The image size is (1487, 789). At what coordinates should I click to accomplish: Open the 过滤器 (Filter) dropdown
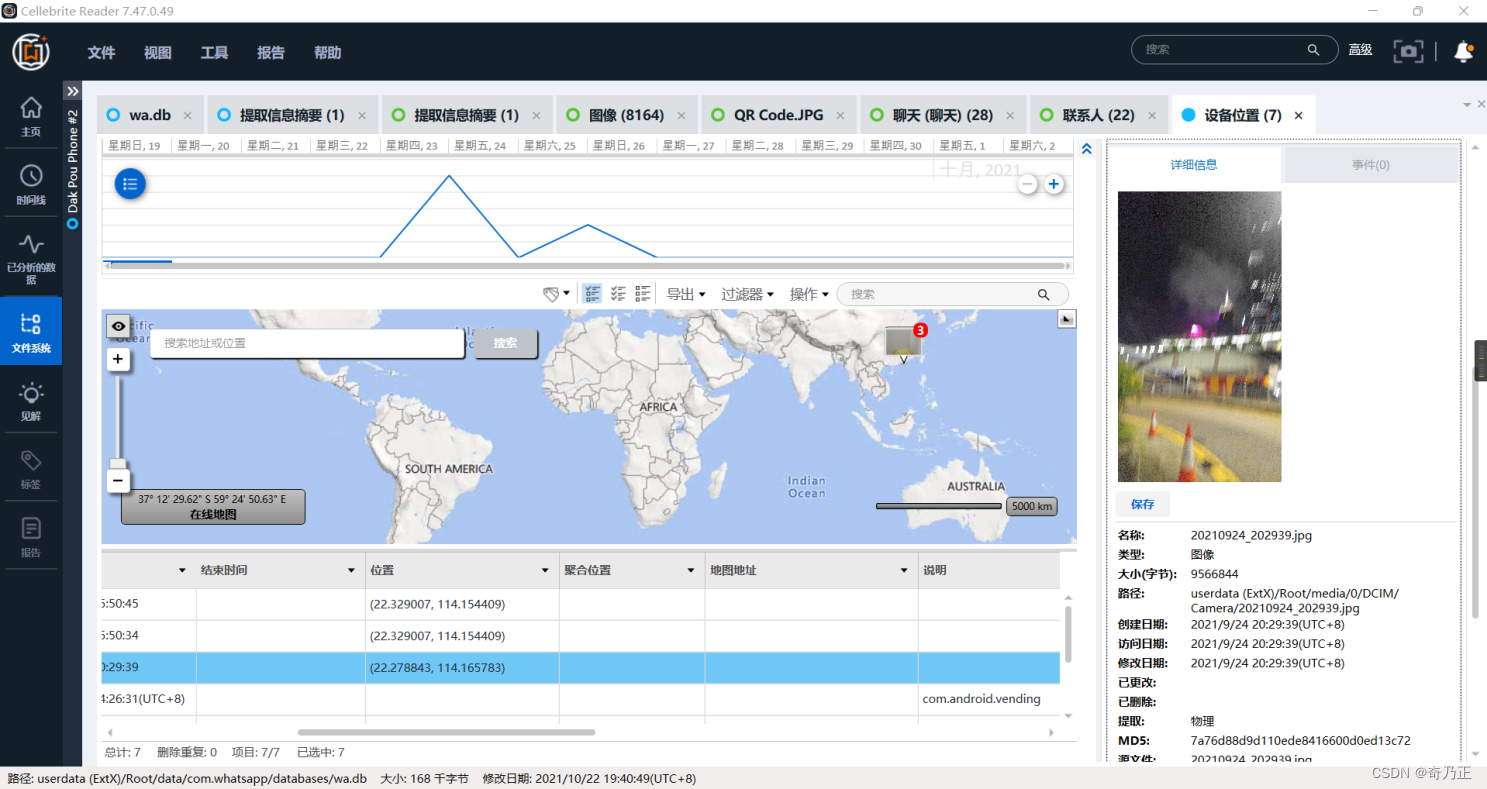click(x=747, y=294)
